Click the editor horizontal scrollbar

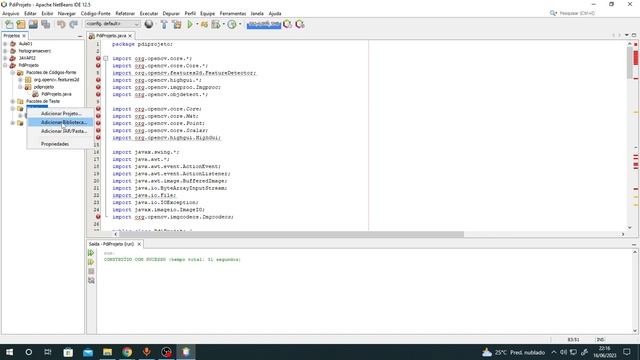291,234
